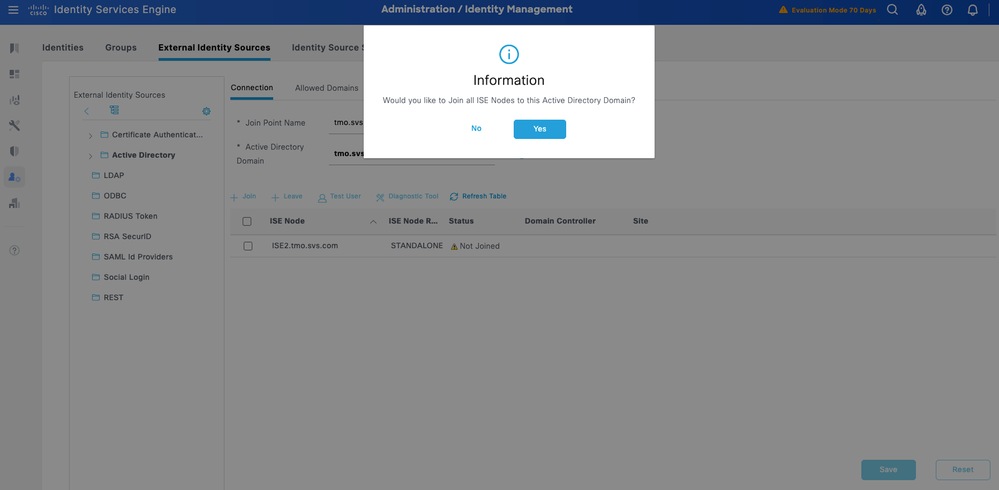Open the Operations tools sidebar icon
The image size is (999, 490).
(14, 126)
